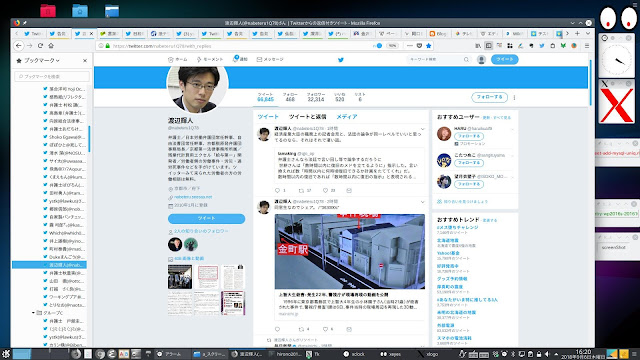640x360 pixels.
Task: Open the Yahoo!基金 trend
Action: pyautogui.click(x=448, y=253)
